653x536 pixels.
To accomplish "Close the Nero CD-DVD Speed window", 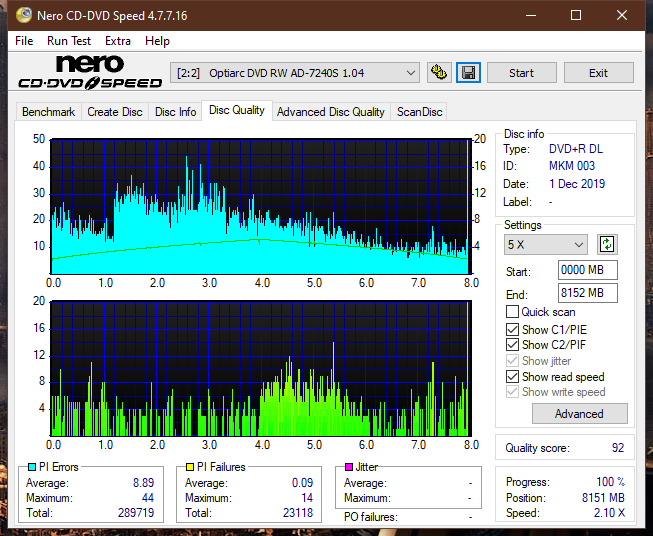I will pyautogui.click(x=622, y=15).
